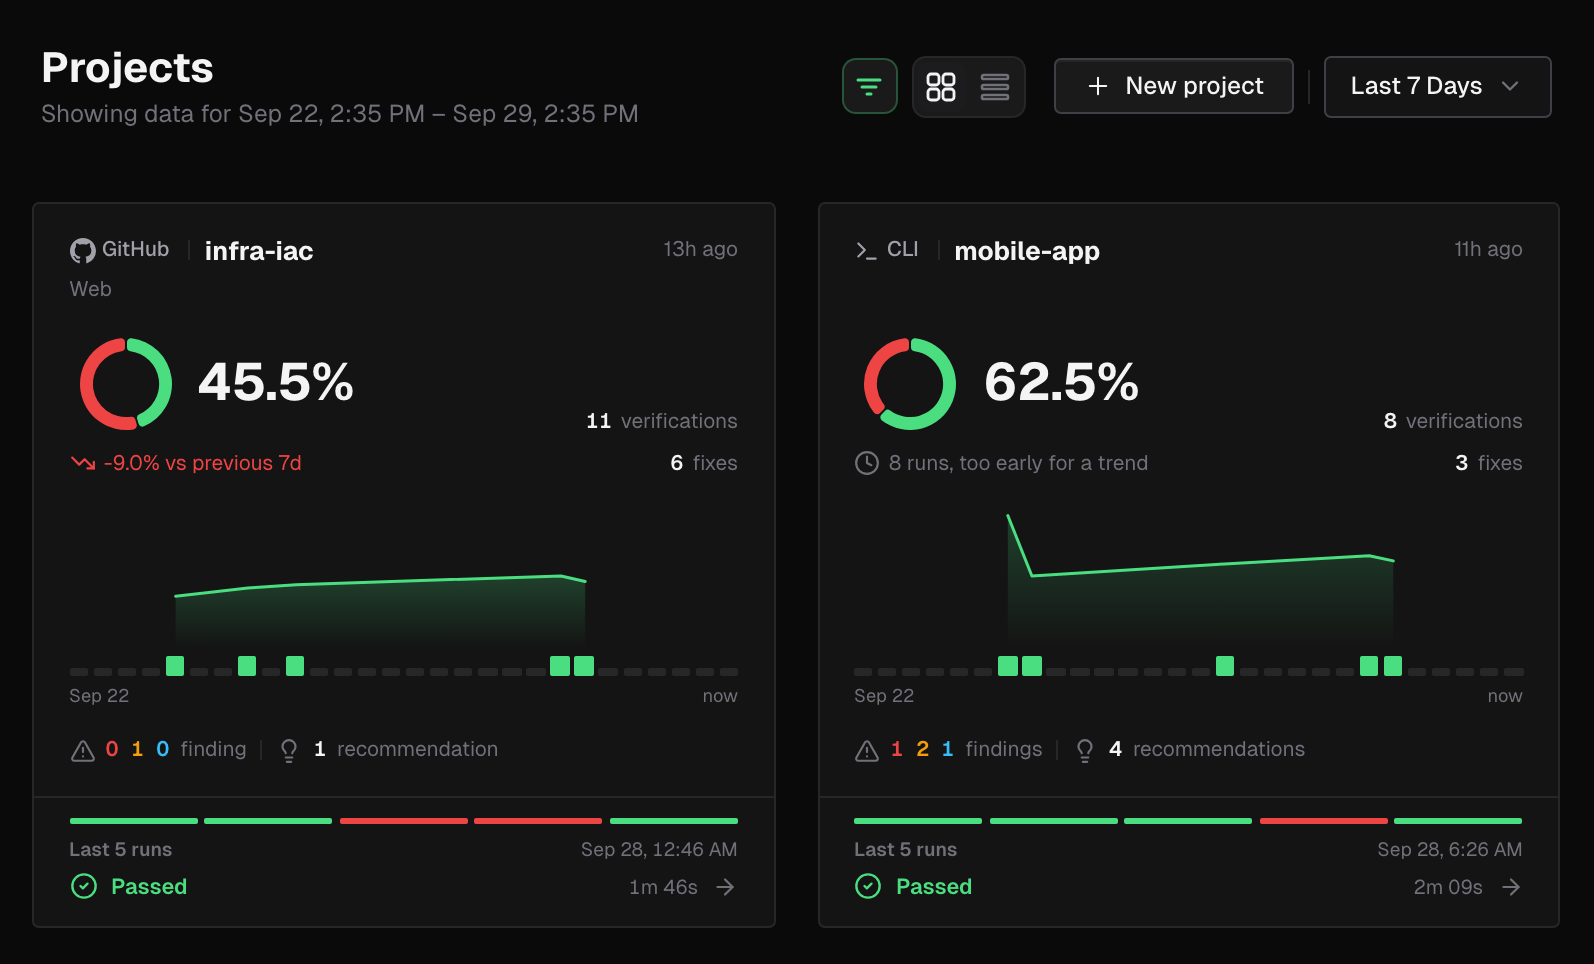Viewport: 1594px width, 964px height.
Task: Click the infra-iac 45.5% donut chart
Action: (126, 384)
